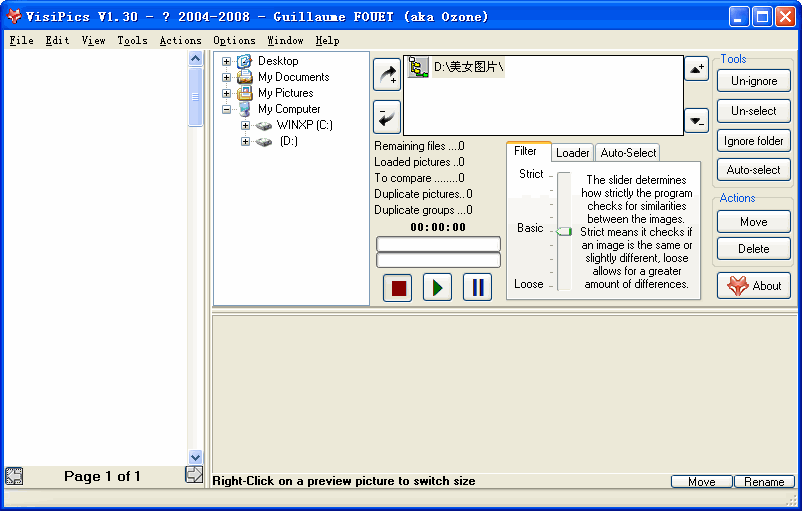Screen dimensions: 802x511
Task: Start the scan with the green Play button
Action: [x=437, y=288]
